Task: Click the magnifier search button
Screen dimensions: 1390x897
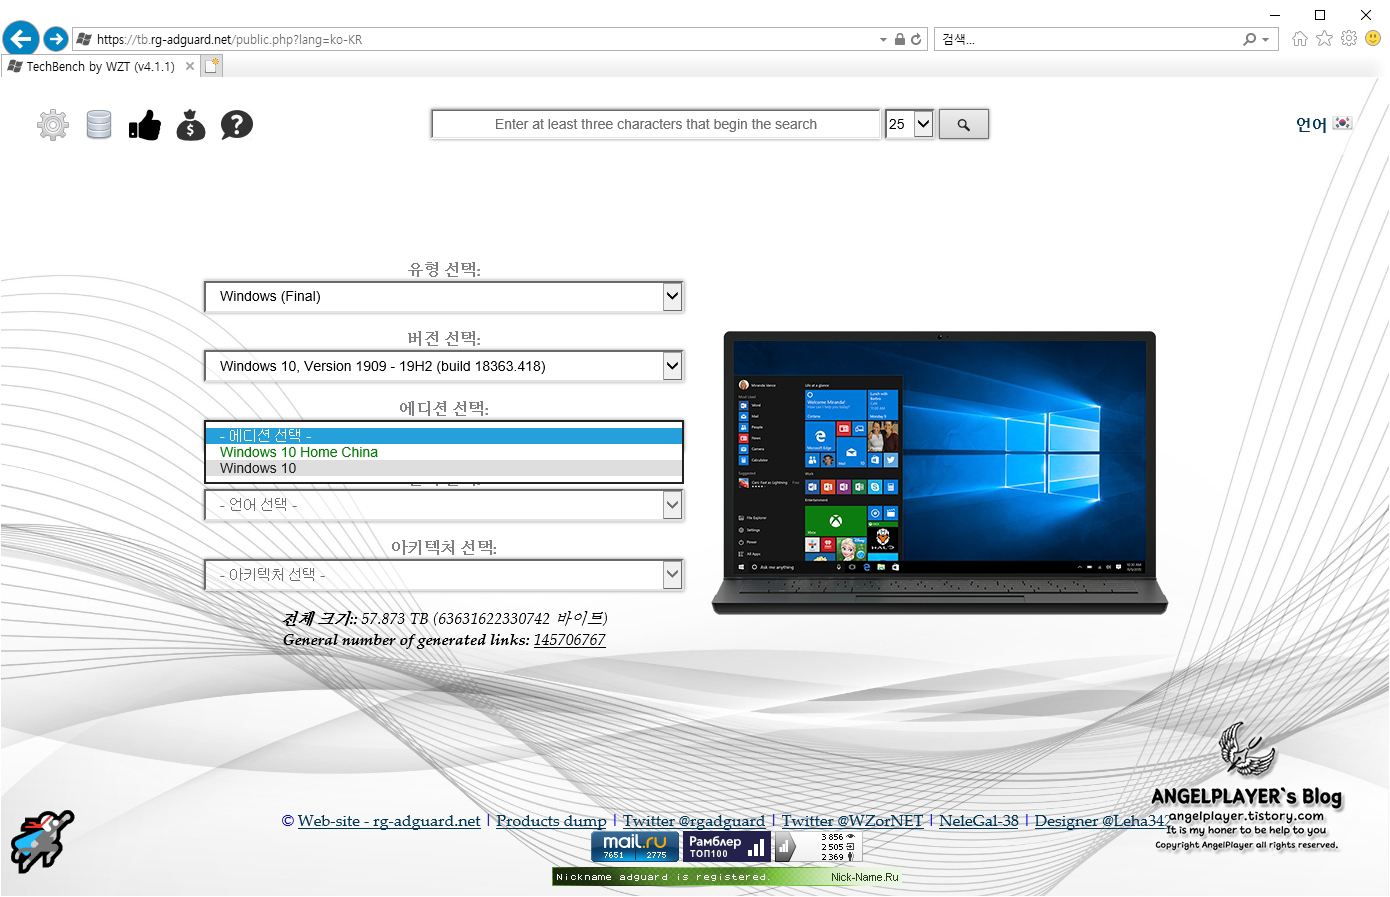Action: point(964,124)
